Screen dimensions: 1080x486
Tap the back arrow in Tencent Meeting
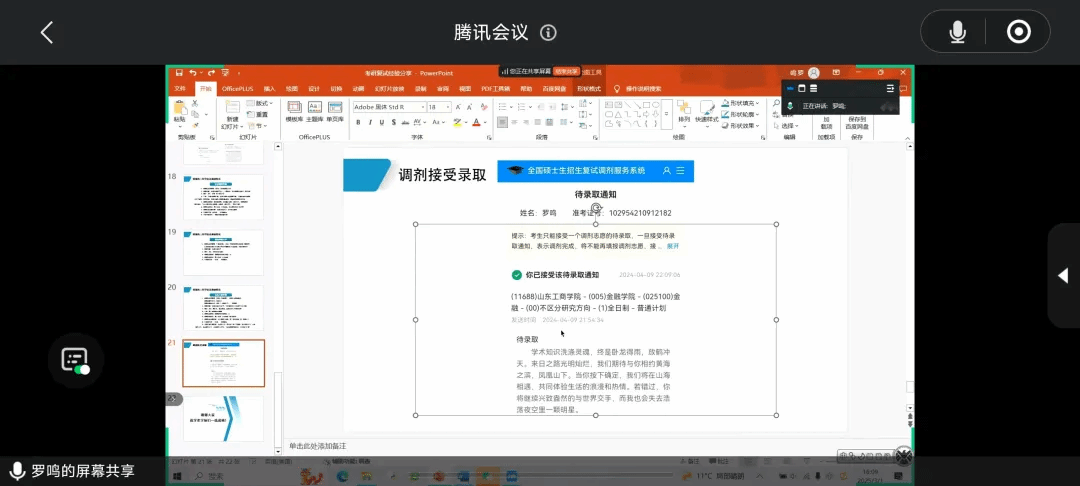(x=46, y=32)
